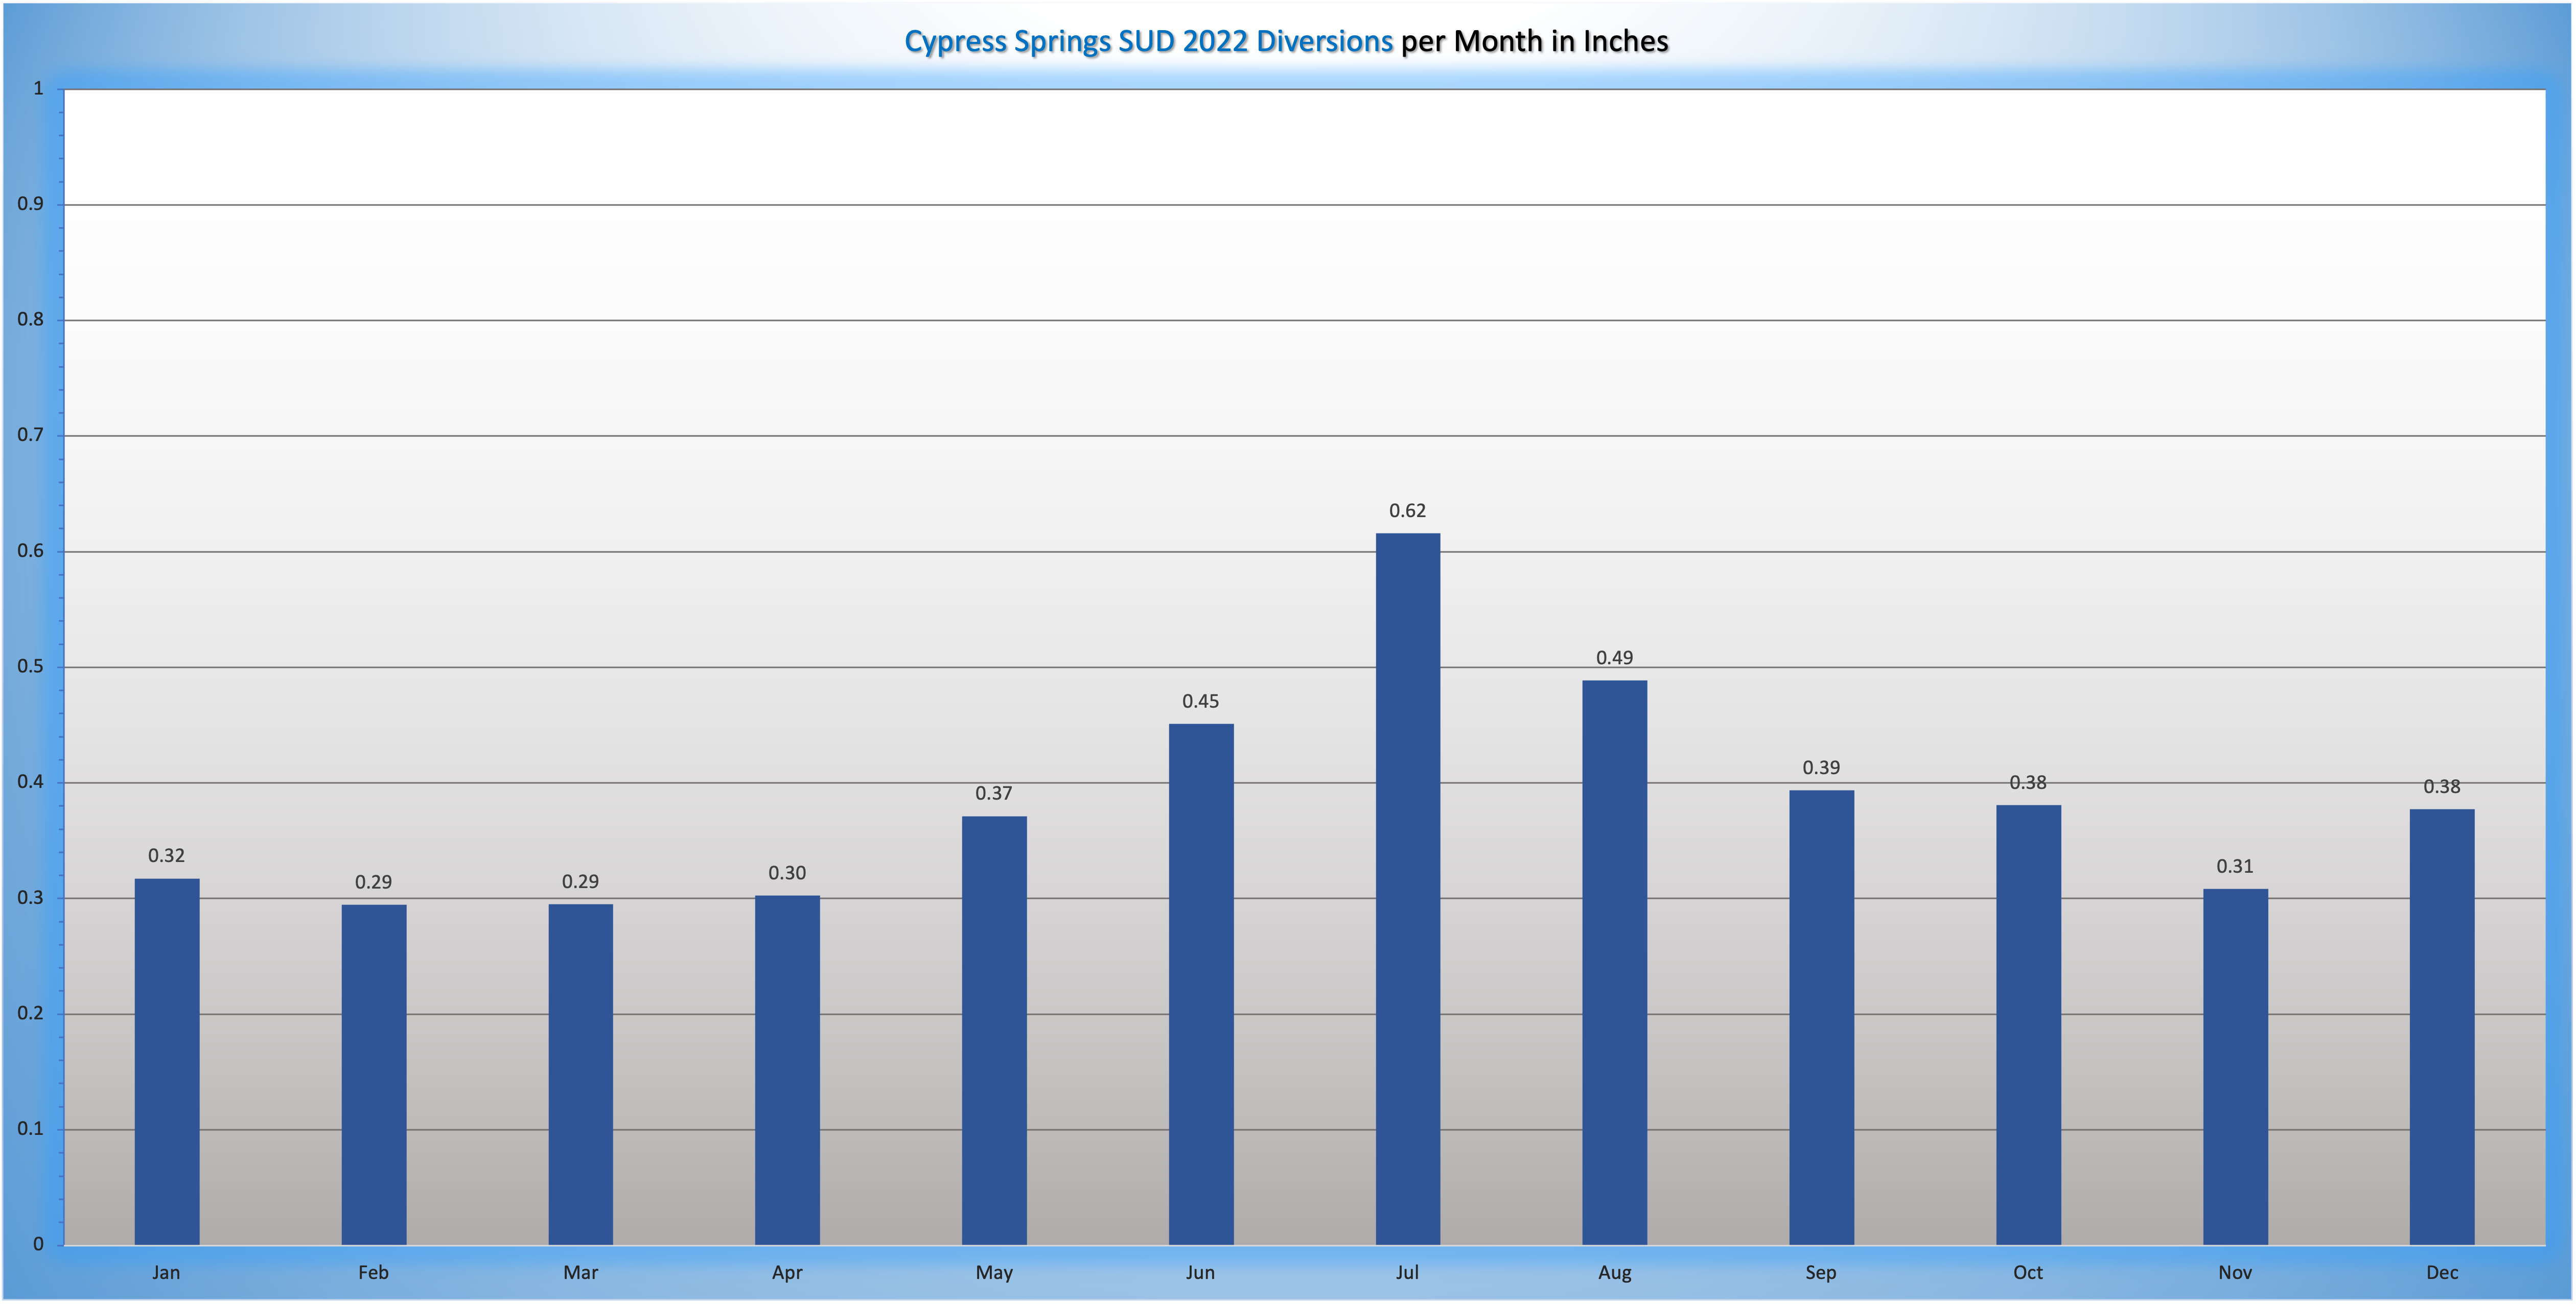Click the Mar bar

coord(581,1075)
